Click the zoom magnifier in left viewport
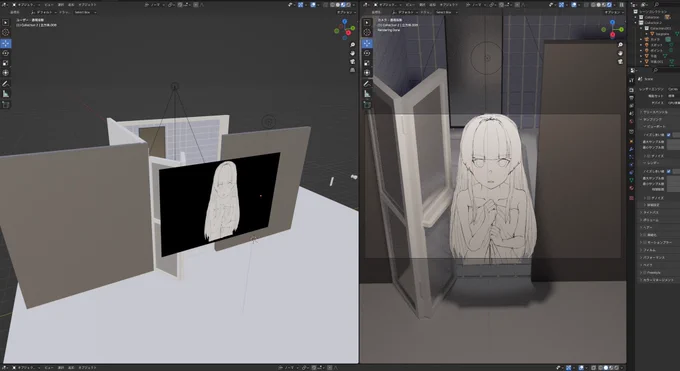Screen dimensions: 680x371 (x=353, y=45)
